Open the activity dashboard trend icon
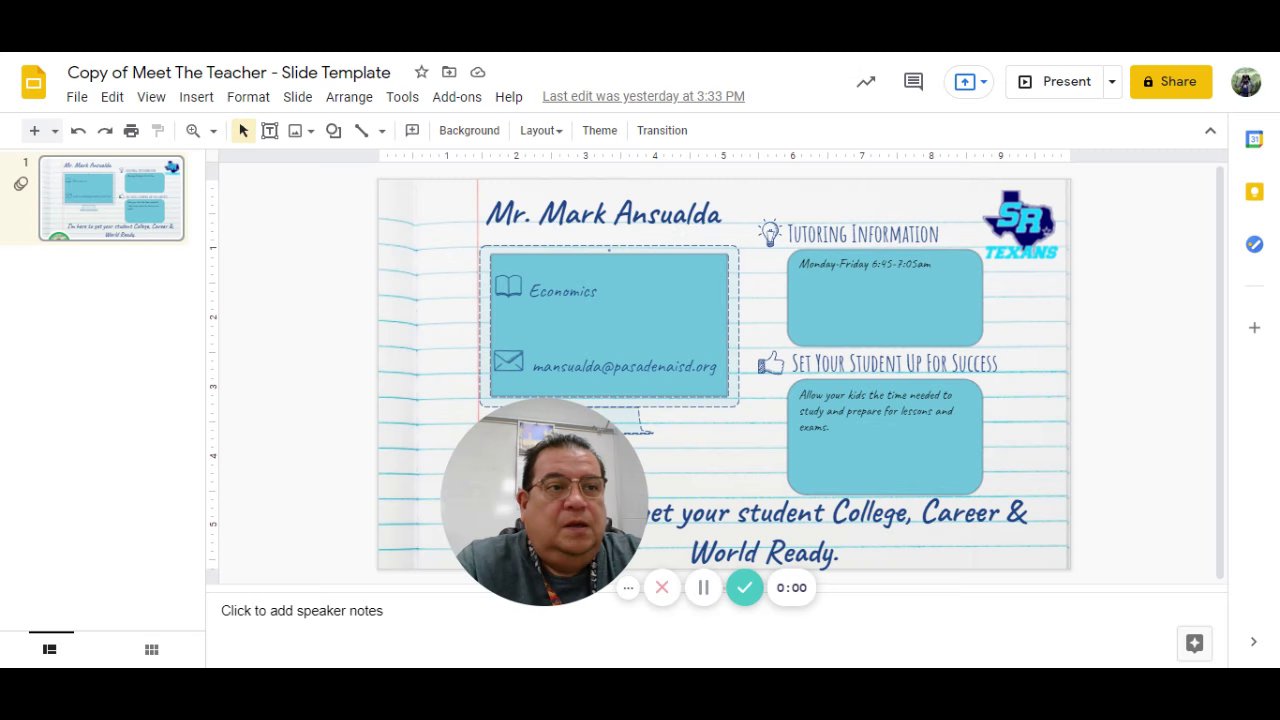 [866, 82]
